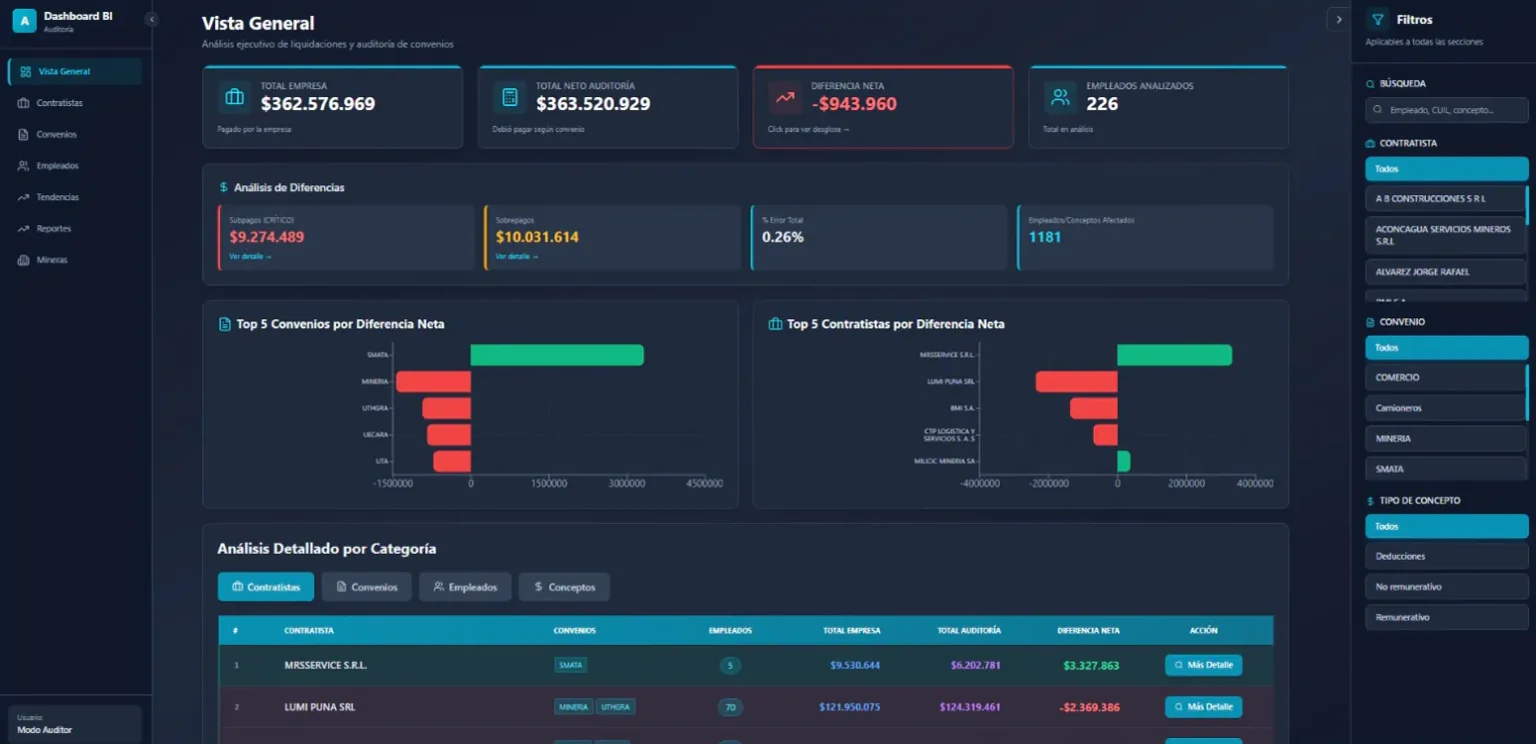Click the Dashboard BI logo icon
This screenshot has width=1536, height=744.
24,20
